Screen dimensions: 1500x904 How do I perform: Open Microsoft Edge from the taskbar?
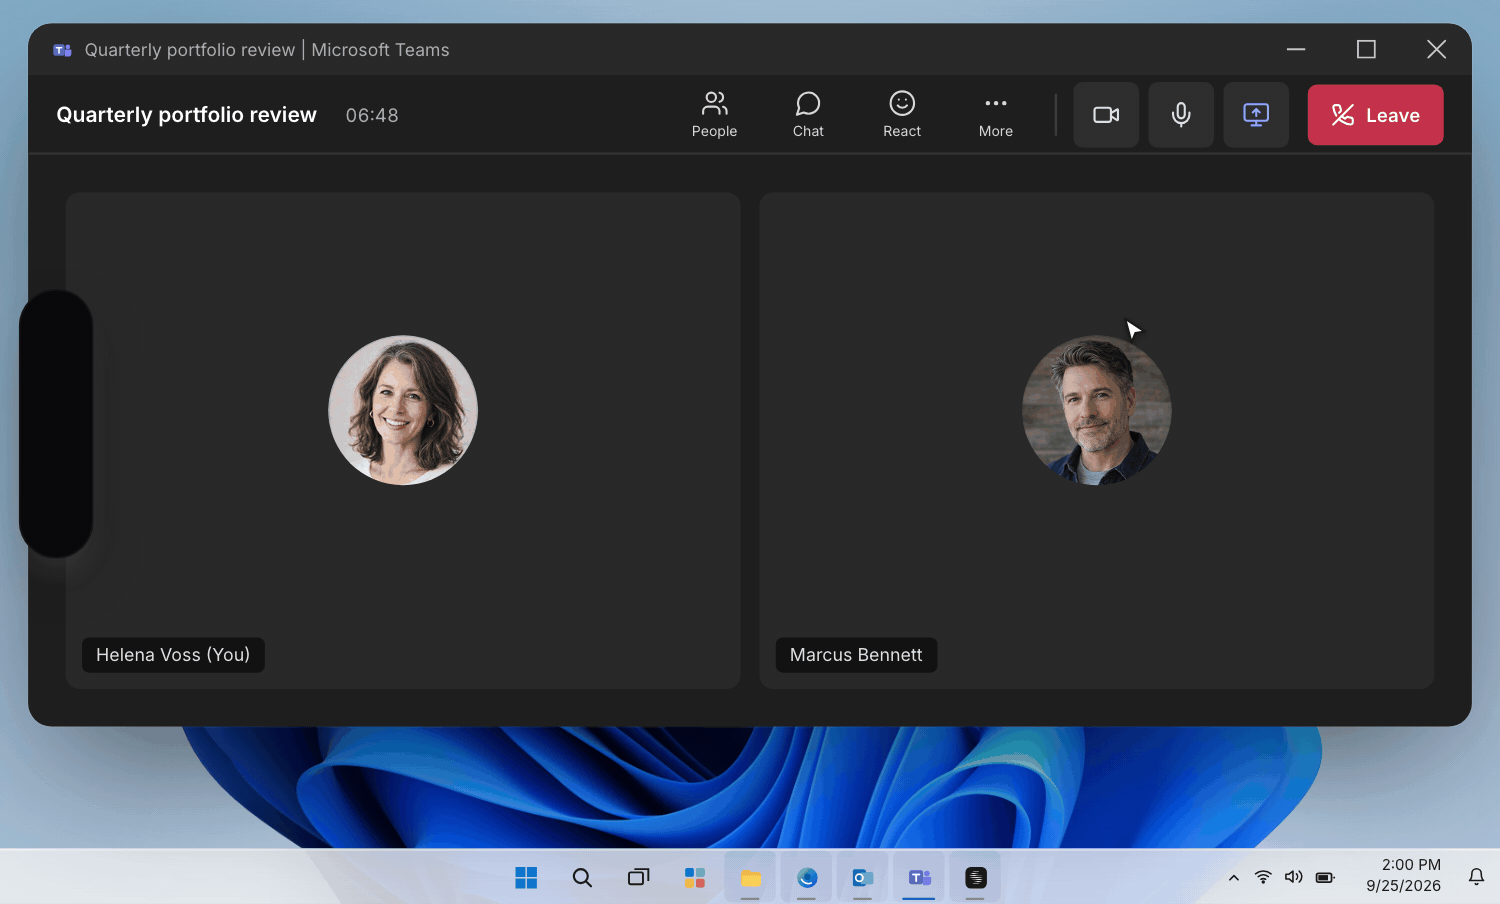tap(806, 877)
